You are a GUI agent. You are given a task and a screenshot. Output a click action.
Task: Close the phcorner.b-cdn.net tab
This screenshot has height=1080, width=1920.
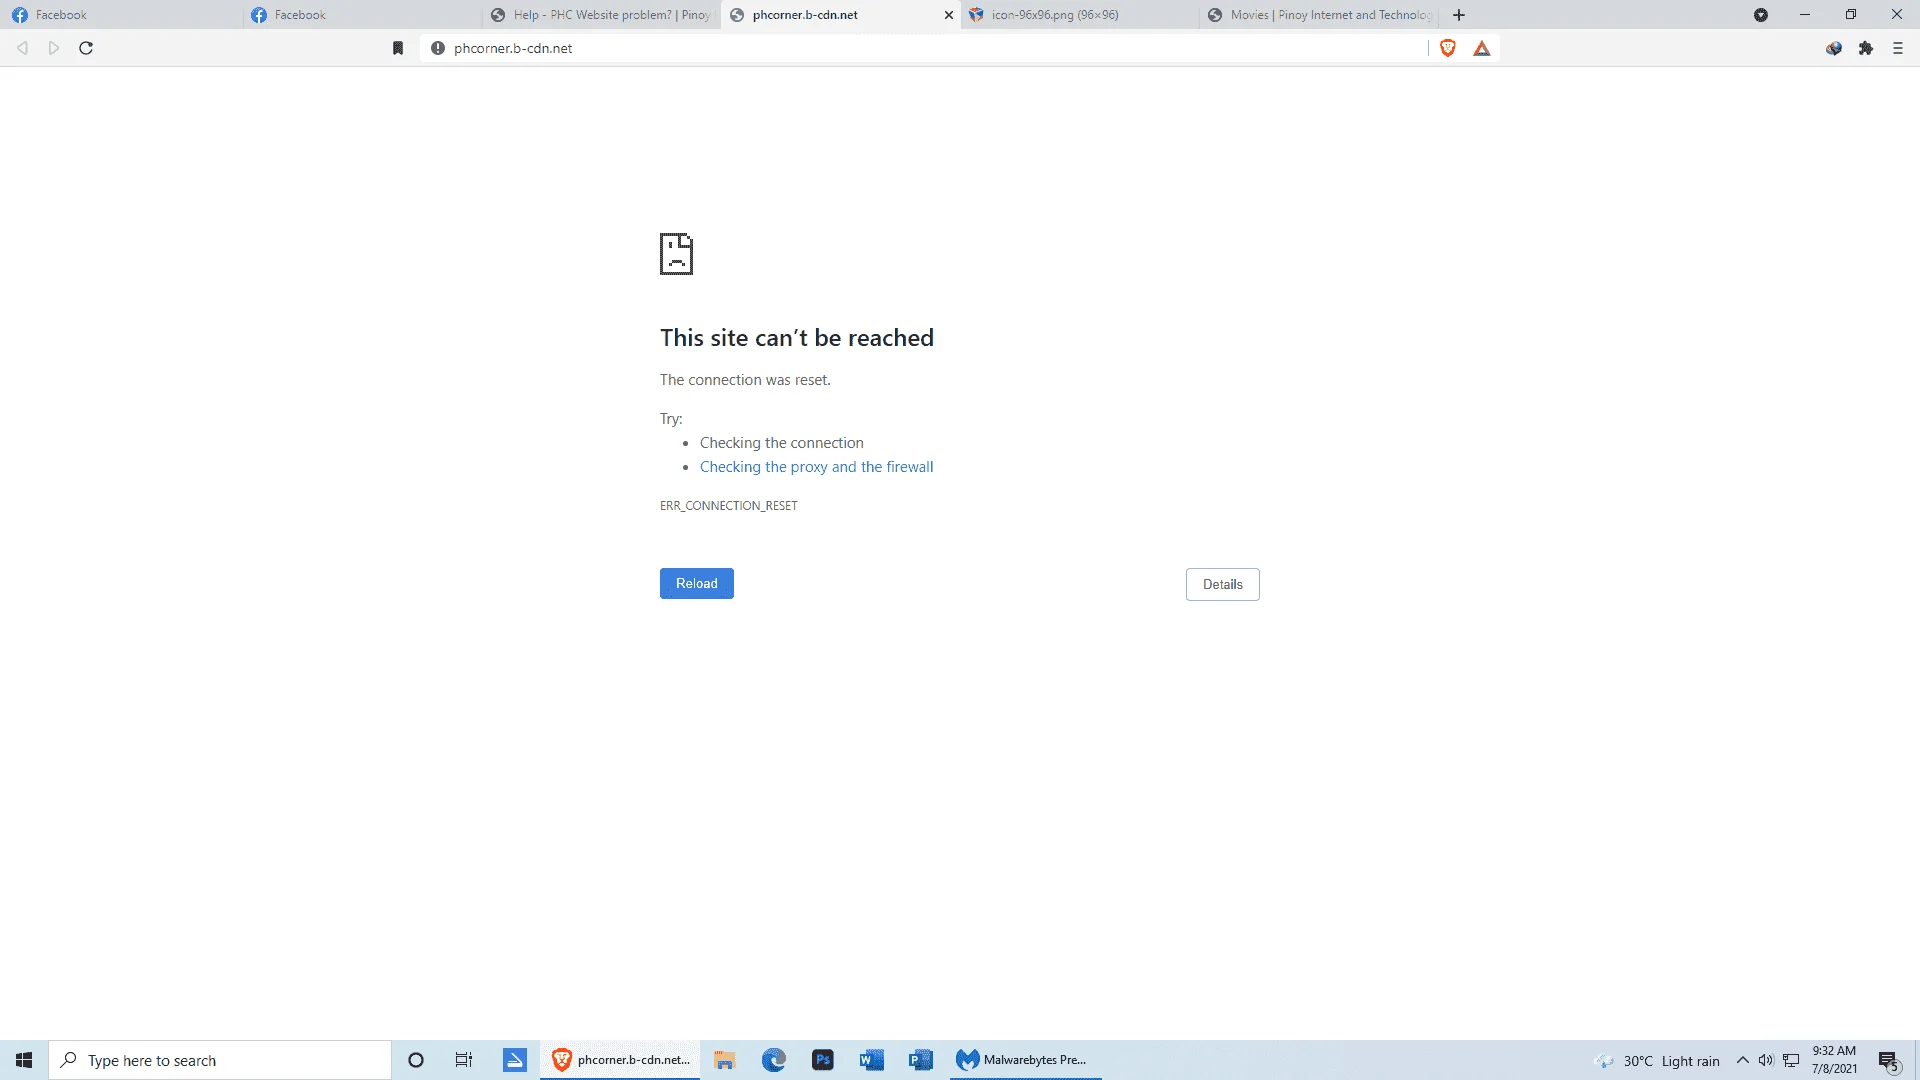(949, 15)
